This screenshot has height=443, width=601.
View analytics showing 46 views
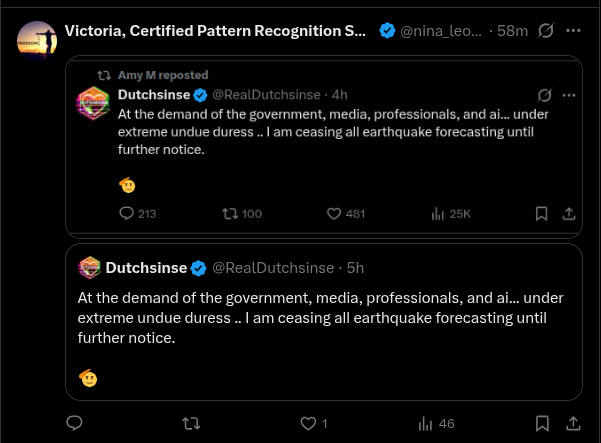436,423
